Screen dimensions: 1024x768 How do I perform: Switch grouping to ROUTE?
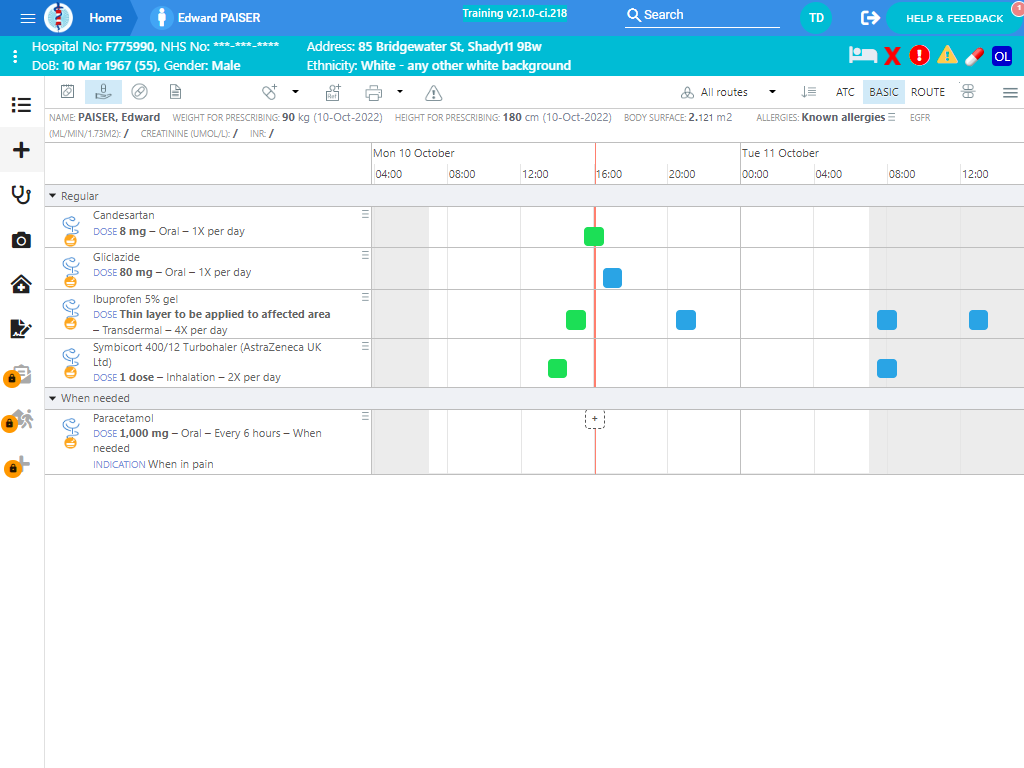(x=927, y=92)
